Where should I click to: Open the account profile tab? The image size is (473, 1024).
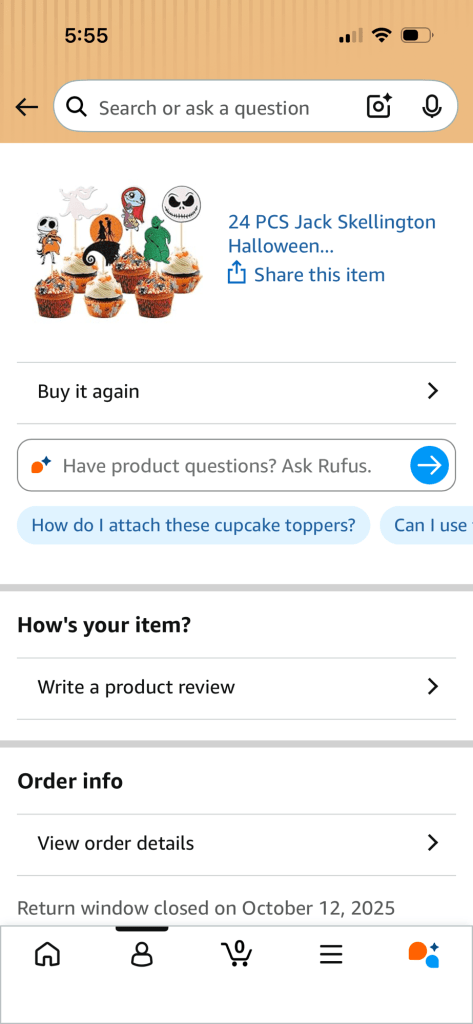(x=142, y=955)
